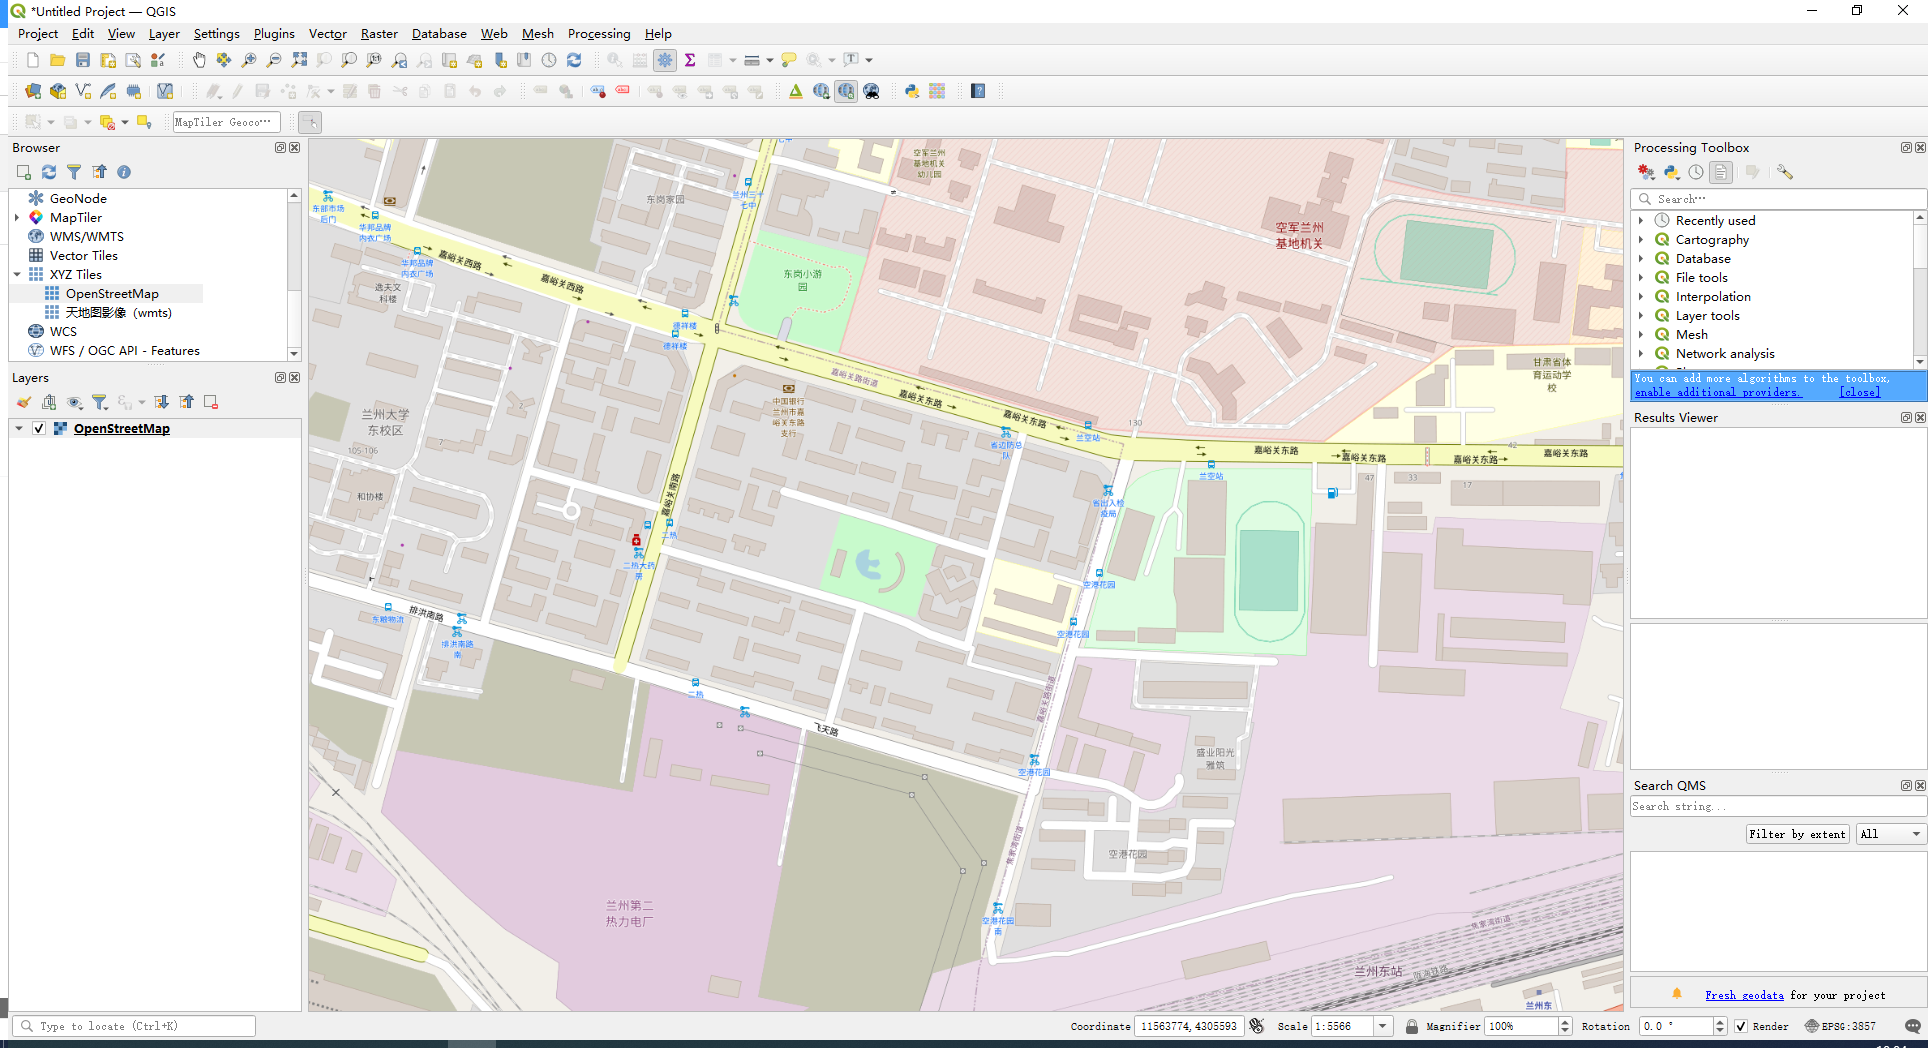
Task: Zoom to full map extent
Action: 299,60
